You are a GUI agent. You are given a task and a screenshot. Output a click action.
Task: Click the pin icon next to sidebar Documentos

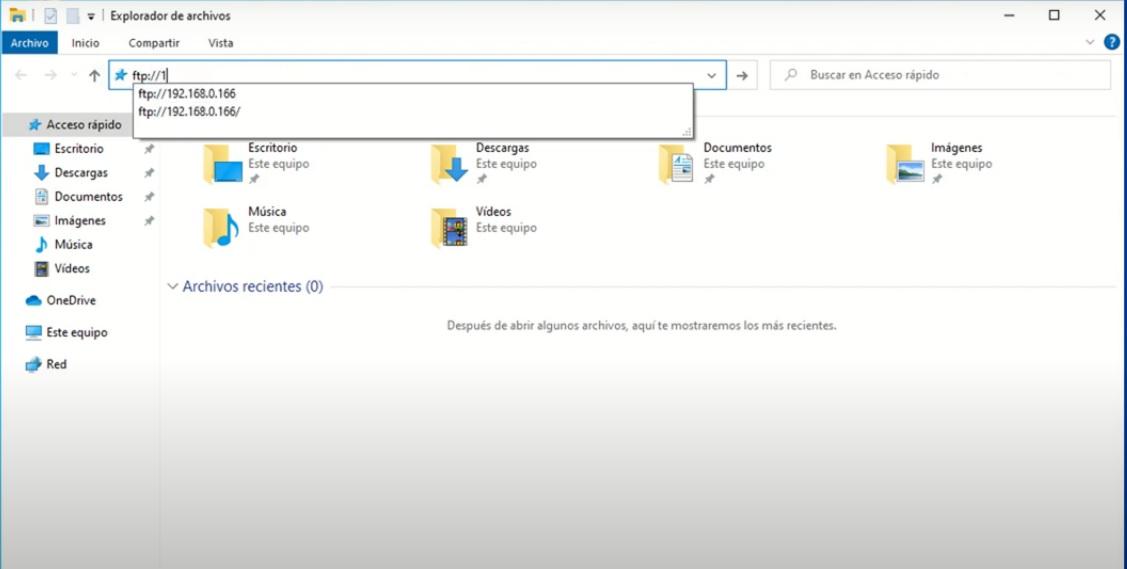[149, 197]
